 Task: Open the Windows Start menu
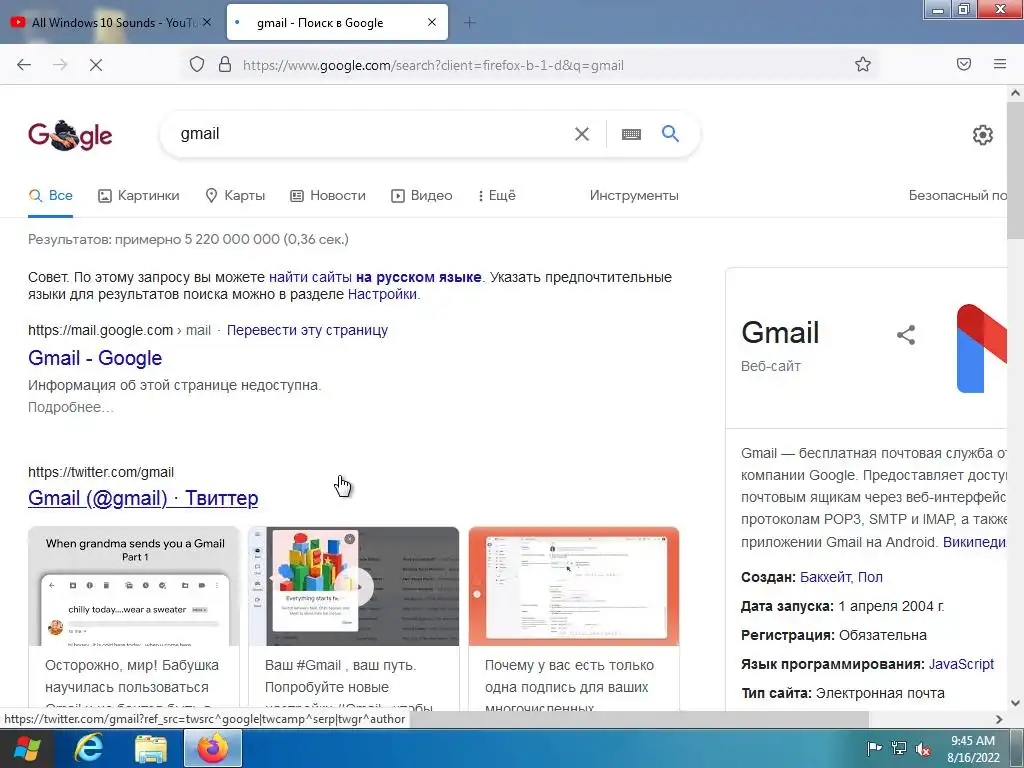(x=27, y=748)
